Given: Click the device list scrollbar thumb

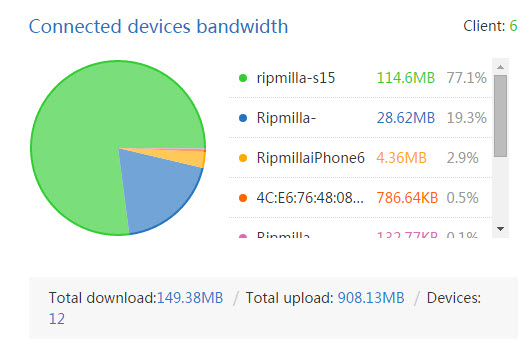Looking at the screenshot, I should click(x=500, y=116).
